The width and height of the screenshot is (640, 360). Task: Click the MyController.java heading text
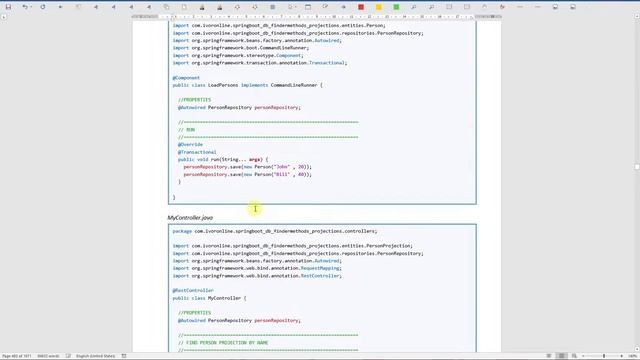click(x=190, y=218)
